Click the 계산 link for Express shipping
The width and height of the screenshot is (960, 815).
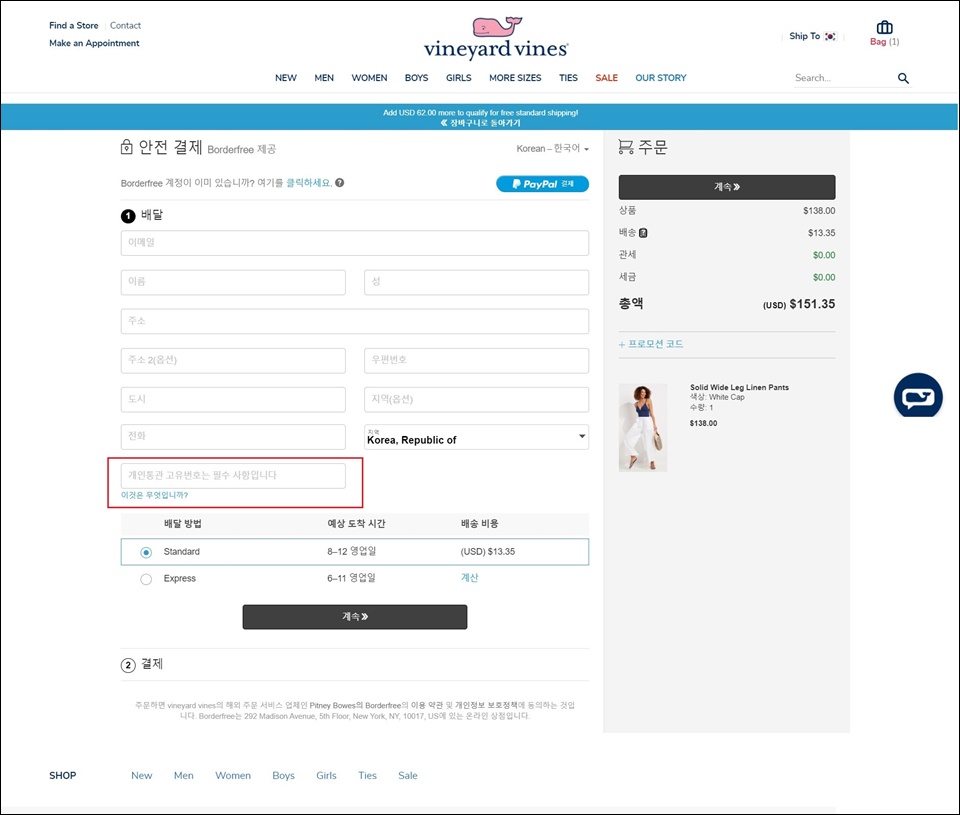pos(469,577)
